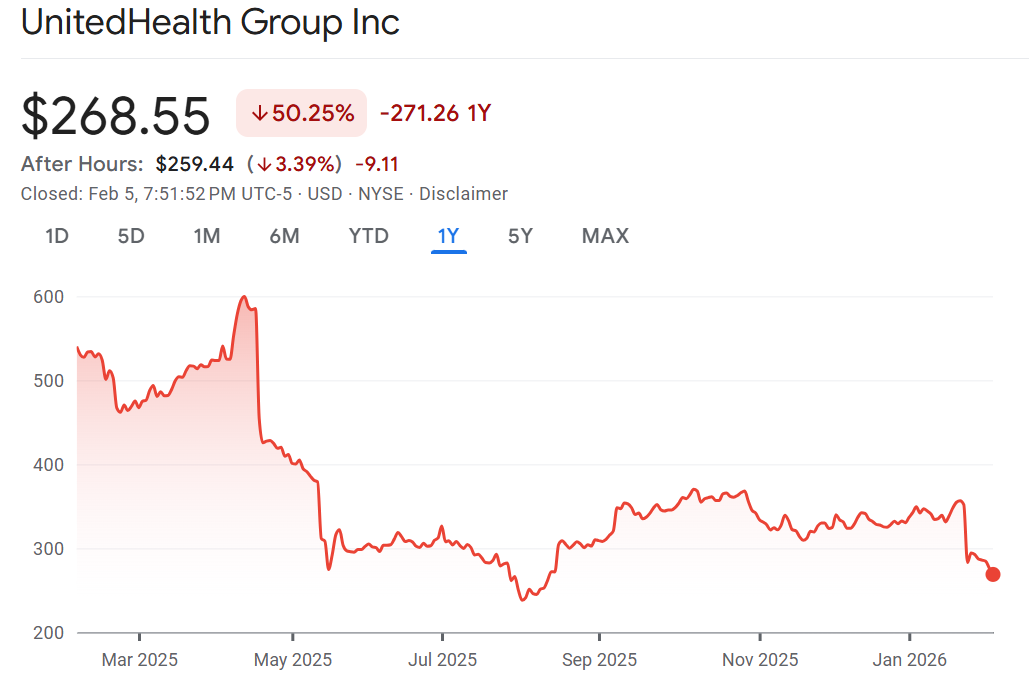The width and height of the screenshot is (1029, 685).
Task: Select the 1D time range tab
Action: 57,236
